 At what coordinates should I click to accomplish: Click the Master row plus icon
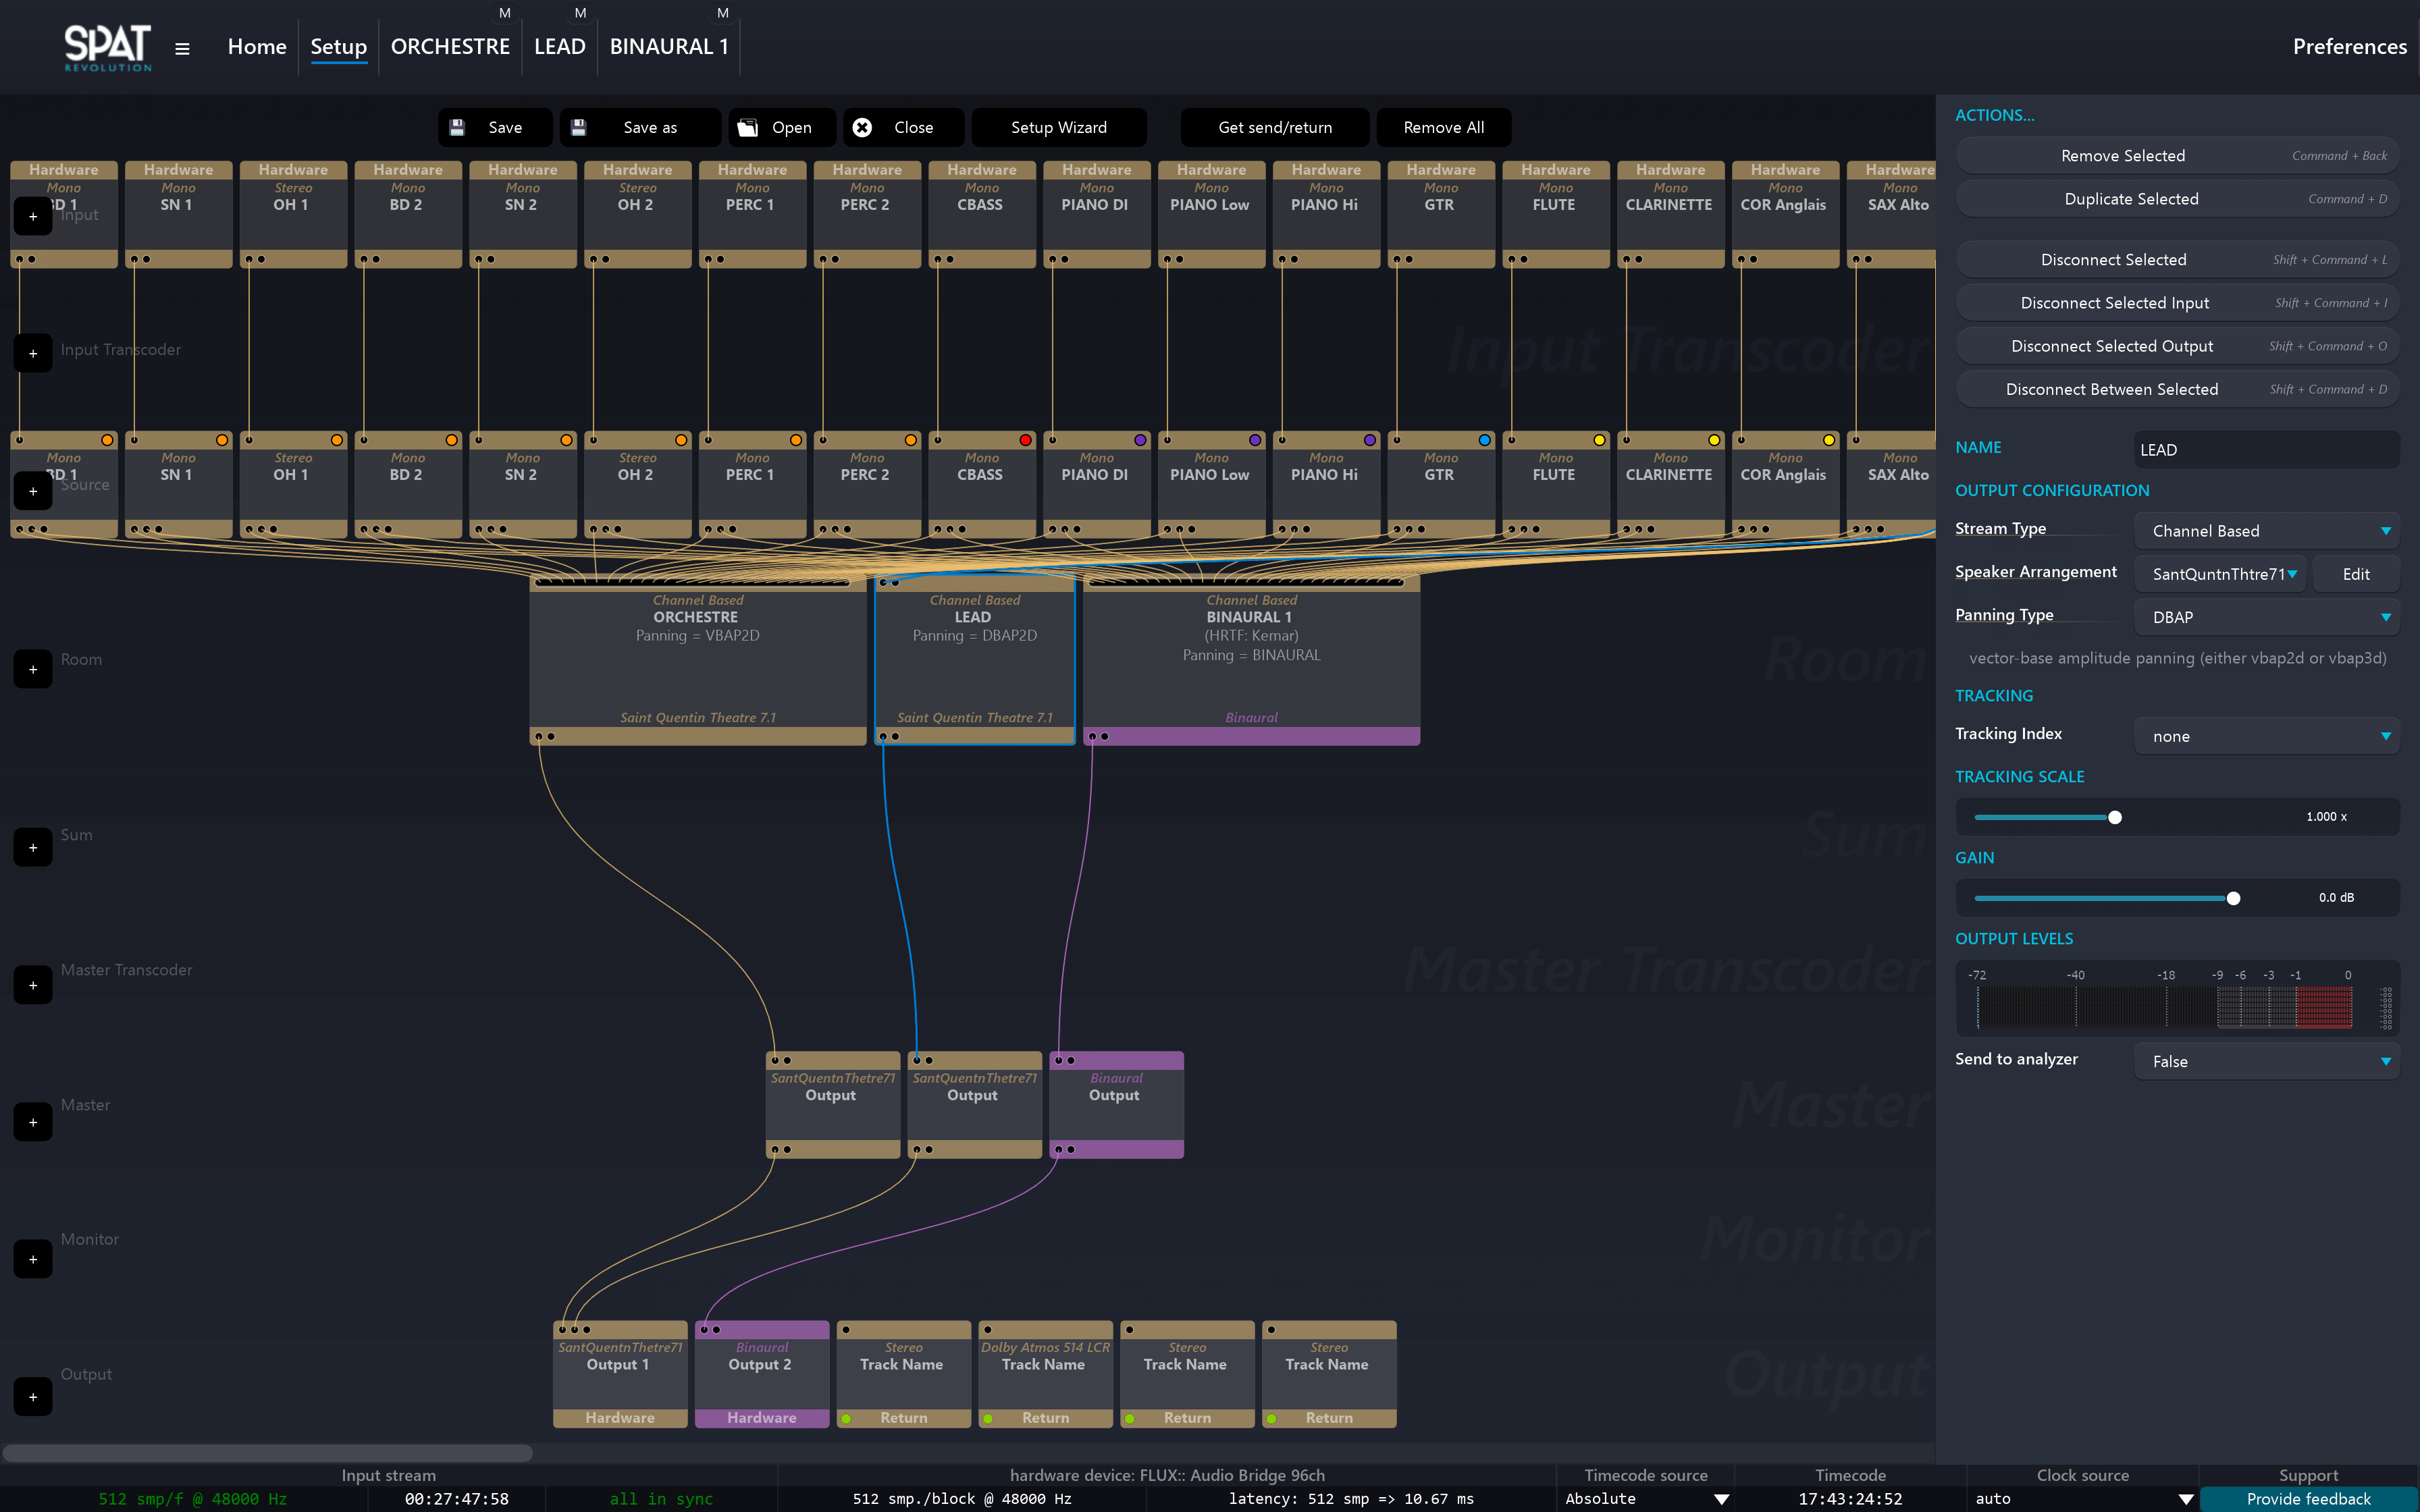(x=33, y=1122)
